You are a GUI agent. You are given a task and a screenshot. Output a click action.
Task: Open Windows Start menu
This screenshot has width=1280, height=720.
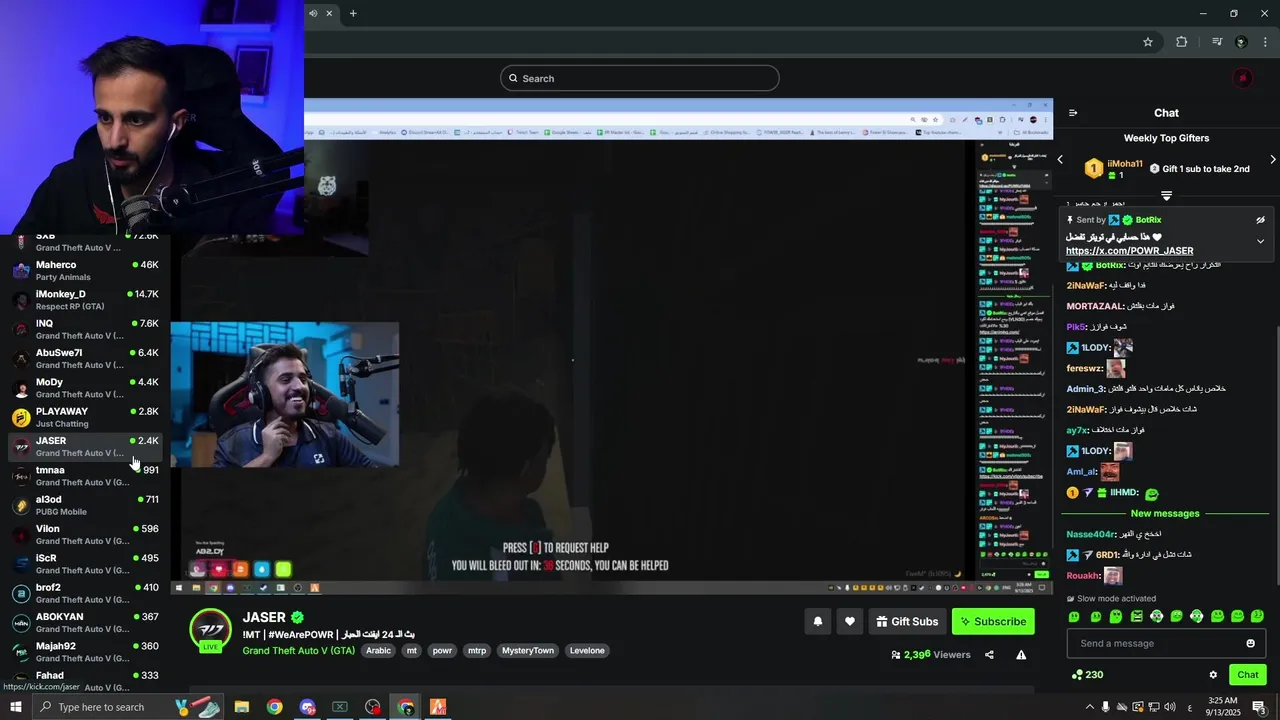(x=16, y=707)
